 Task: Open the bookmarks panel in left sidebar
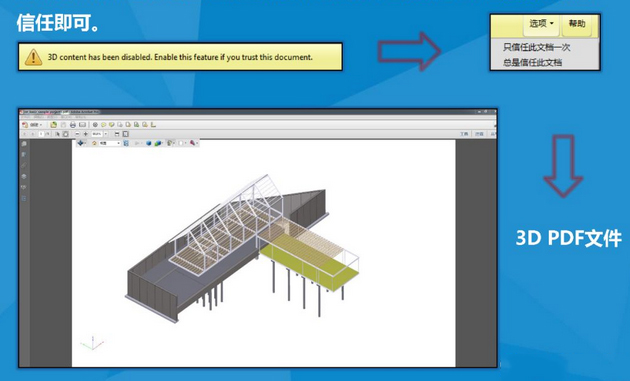(x=24, y=154)
